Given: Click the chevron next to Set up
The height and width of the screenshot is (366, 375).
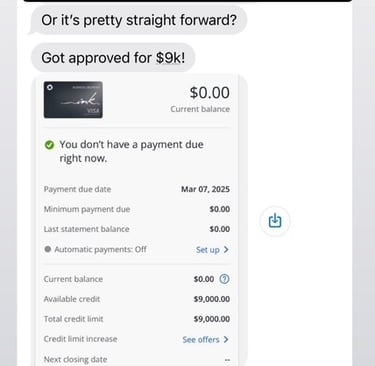Looking at the screenshot, I should tap(226, 249).
